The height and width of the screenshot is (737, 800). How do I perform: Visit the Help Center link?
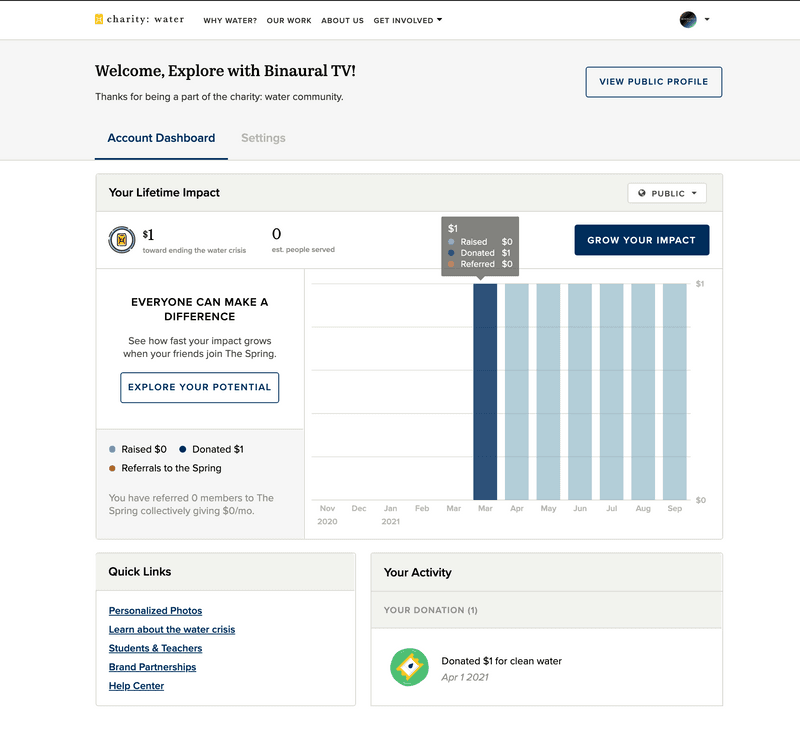tap(136, 686)
